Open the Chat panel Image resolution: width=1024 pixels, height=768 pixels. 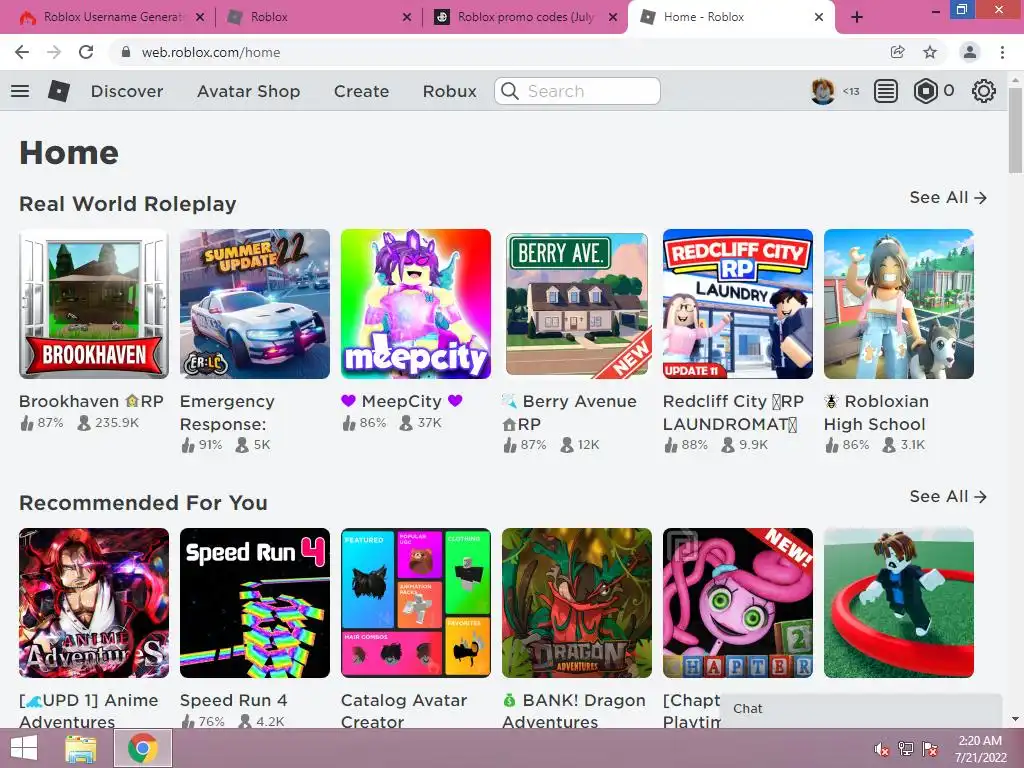(x=861, y=709)
